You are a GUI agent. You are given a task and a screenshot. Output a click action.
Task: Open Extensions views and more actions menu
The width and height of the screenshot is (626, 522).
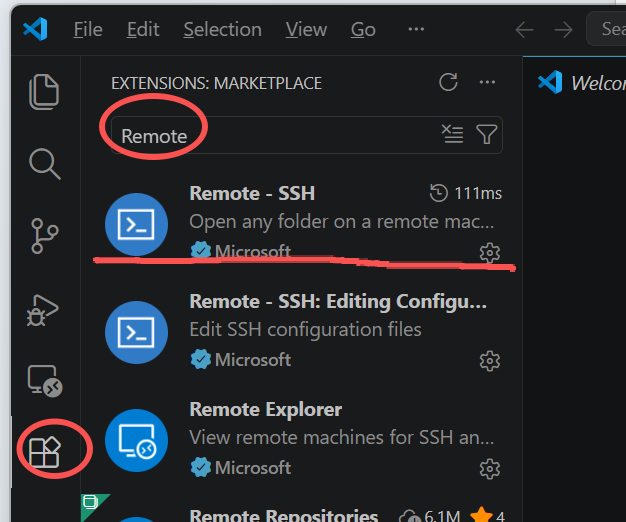[x=487, y=82]
